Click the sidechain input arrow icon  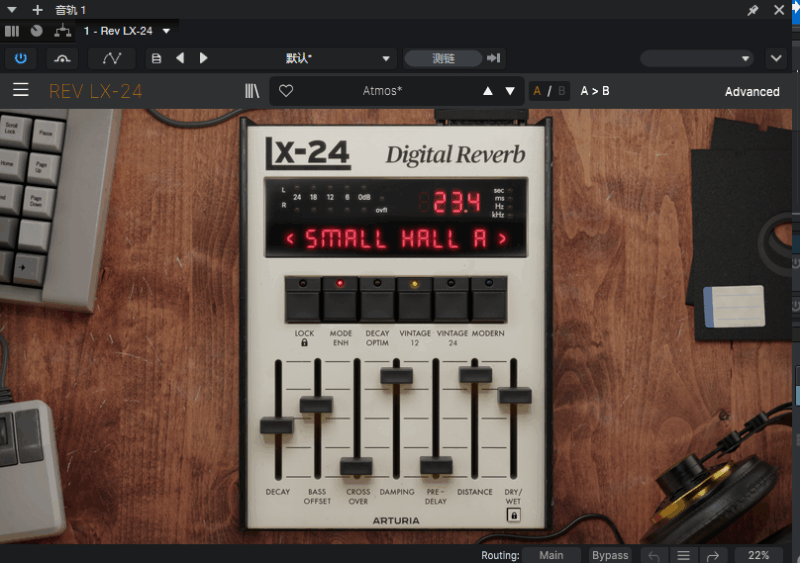[x=493, y=58]
